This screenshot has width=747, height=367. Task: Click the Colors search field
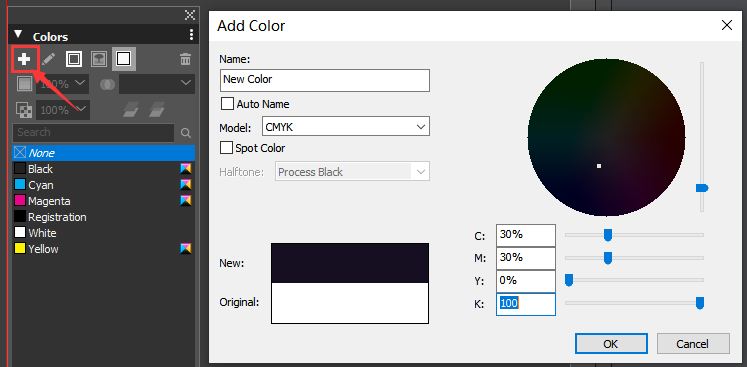(93, 133)
